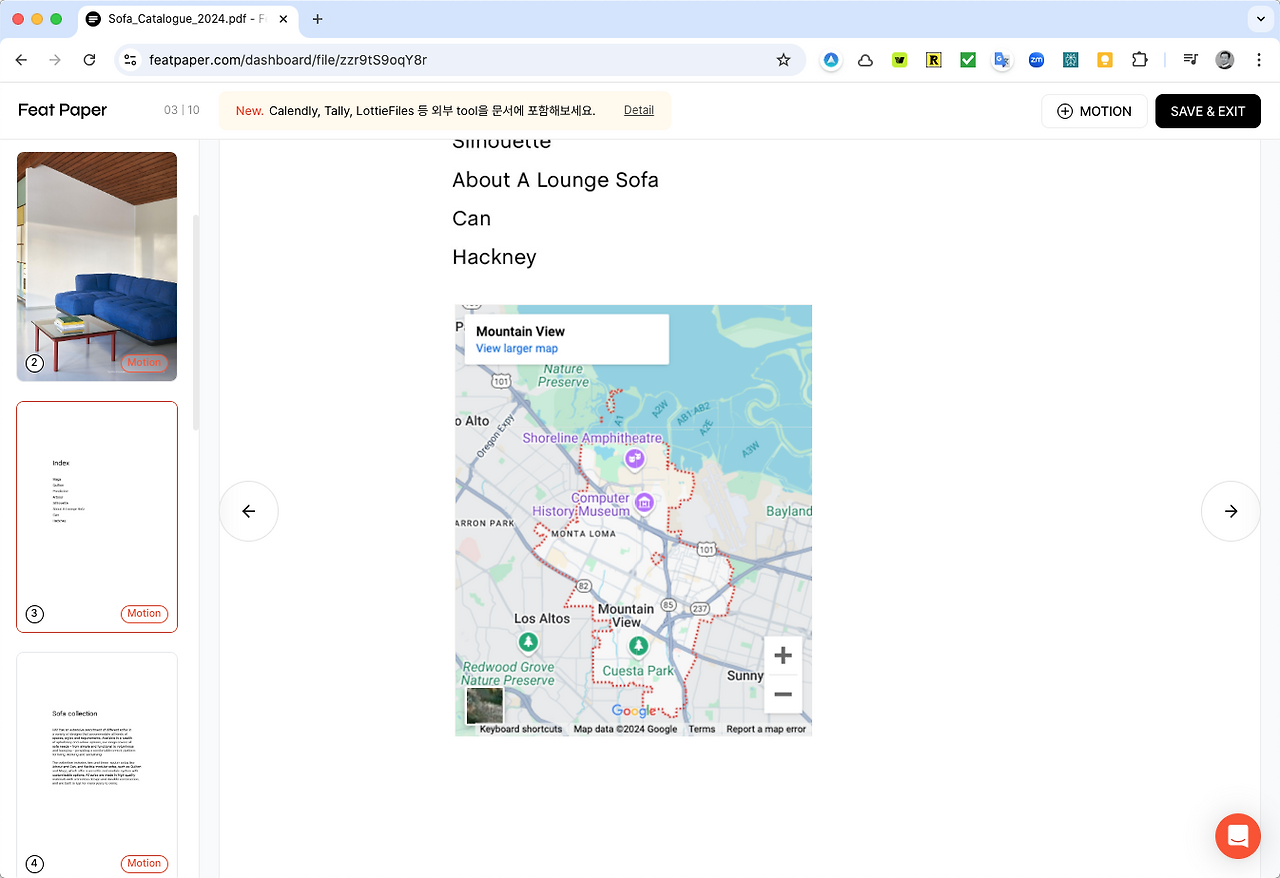
Task: Go to the next page arrow
Action: click(x=1231, y=511)
